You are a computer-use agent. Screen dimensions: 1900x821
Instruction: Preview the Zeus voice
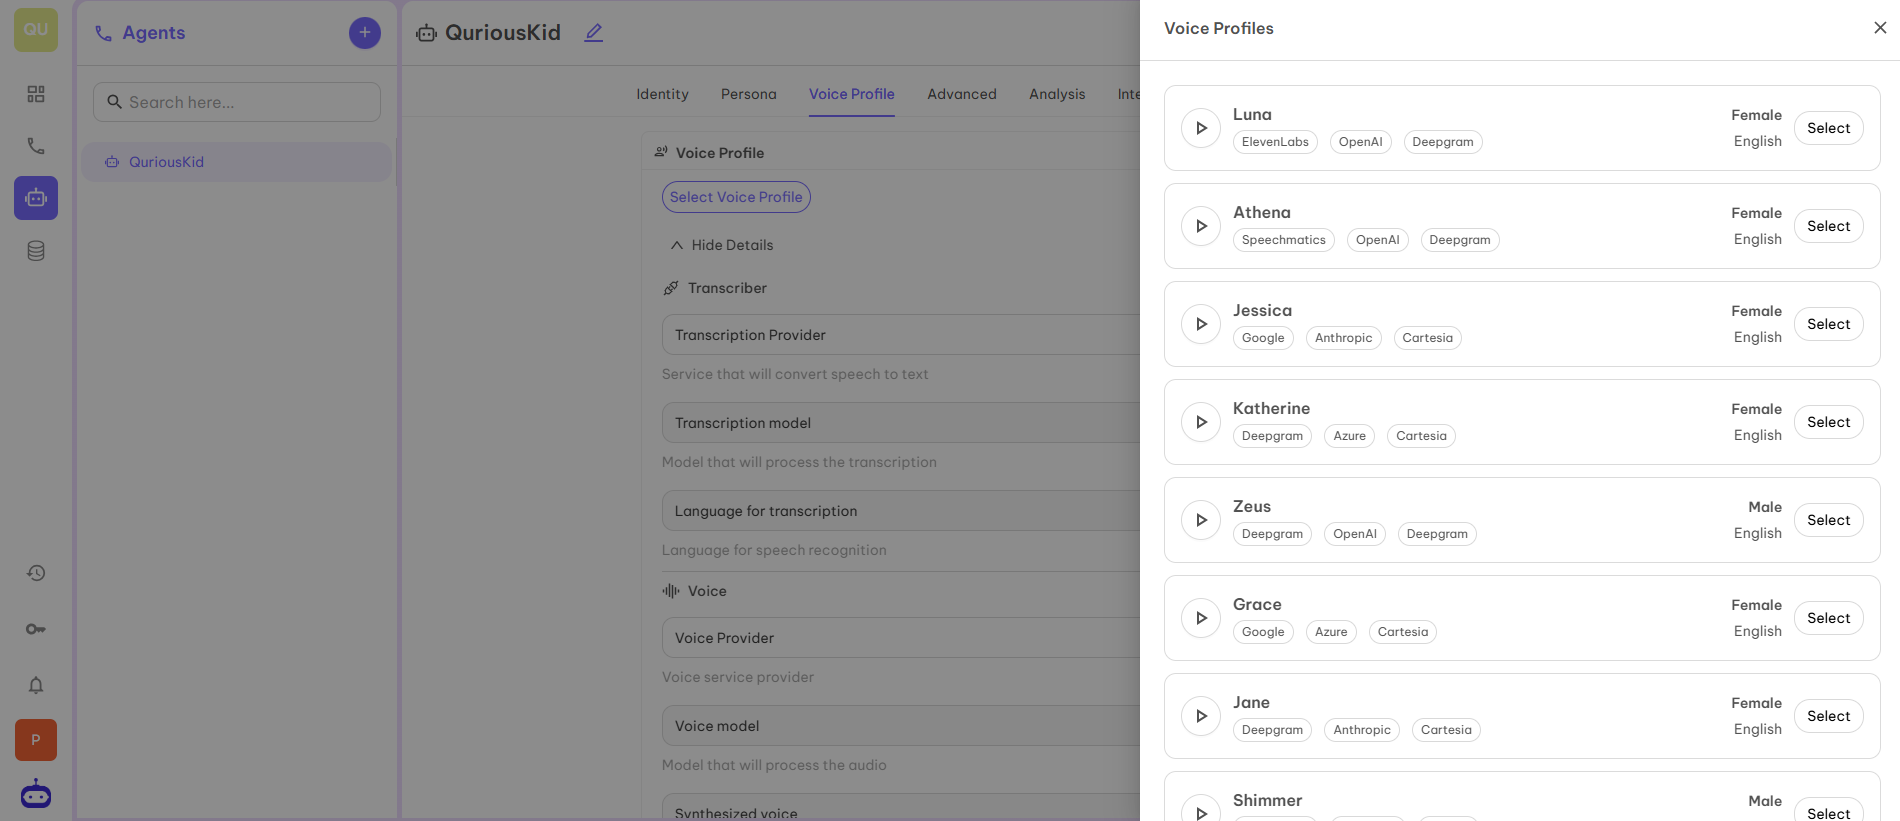(1201, 520)
